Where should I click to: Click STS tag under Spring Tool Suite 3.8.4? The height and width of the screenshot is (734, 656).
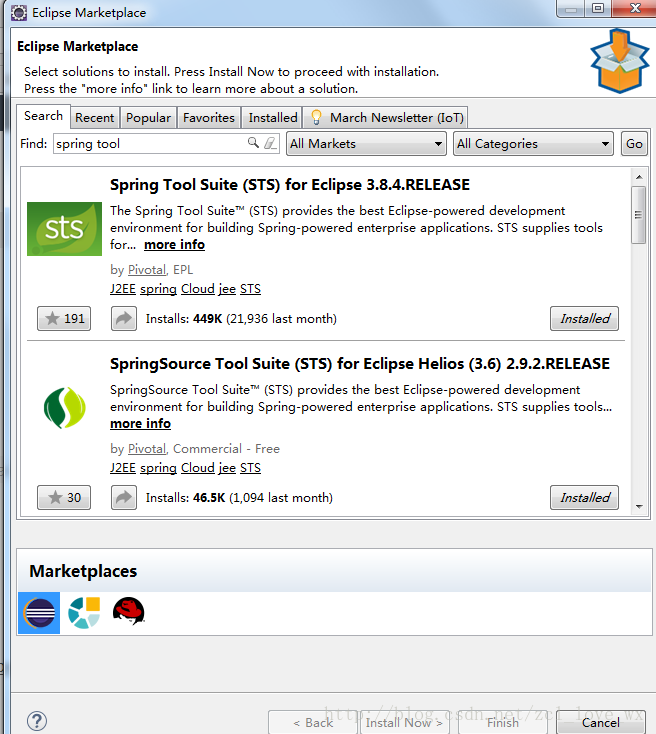click(x=251, y=289)
